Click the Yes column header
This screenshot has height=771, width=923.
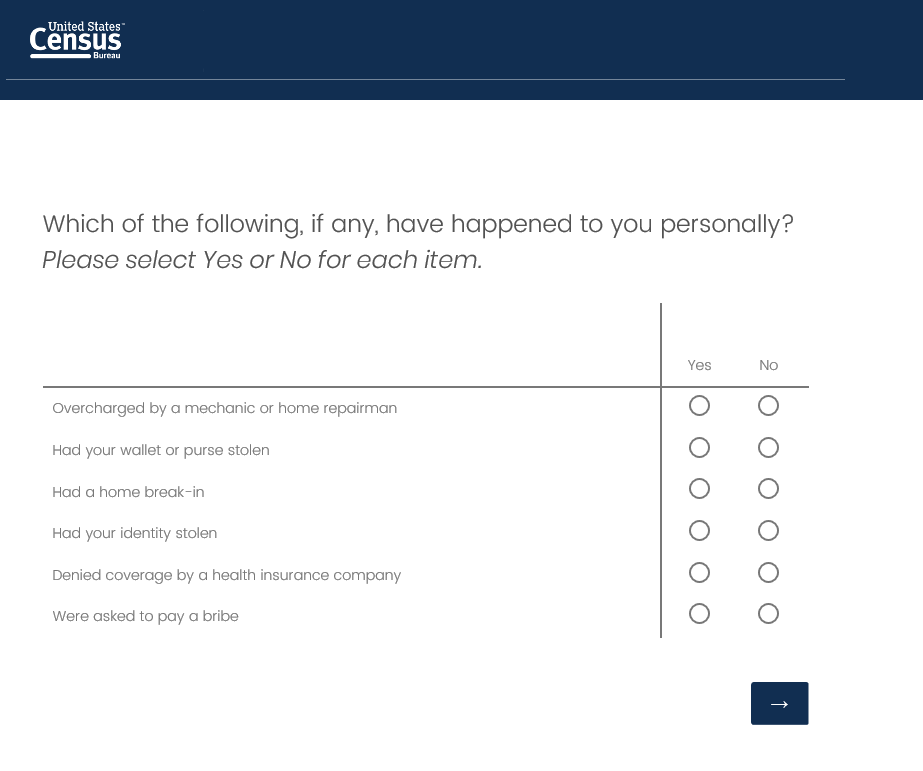tap(699, 365)
